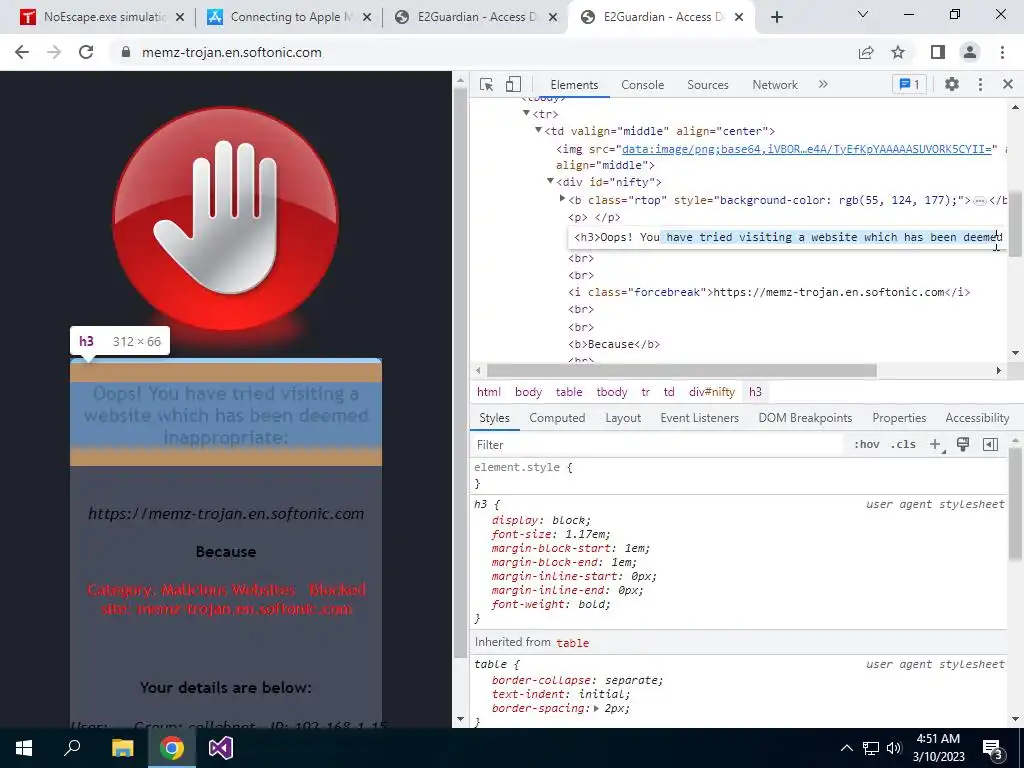The width and height of the screenshot is (1024, 768).
Task: Activate the inspect element picker tool
Action: (x=486, y=84)
